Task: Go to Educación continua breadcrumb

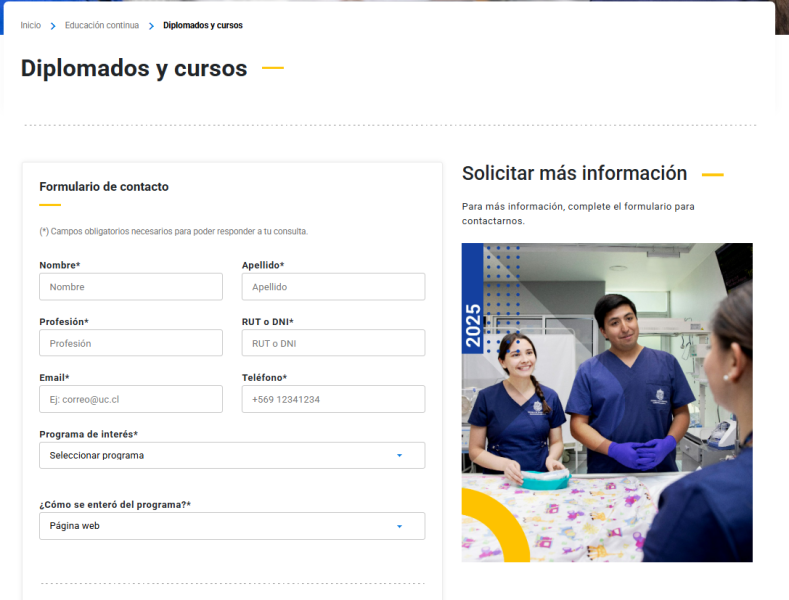Action: click(x=102, y=25)
